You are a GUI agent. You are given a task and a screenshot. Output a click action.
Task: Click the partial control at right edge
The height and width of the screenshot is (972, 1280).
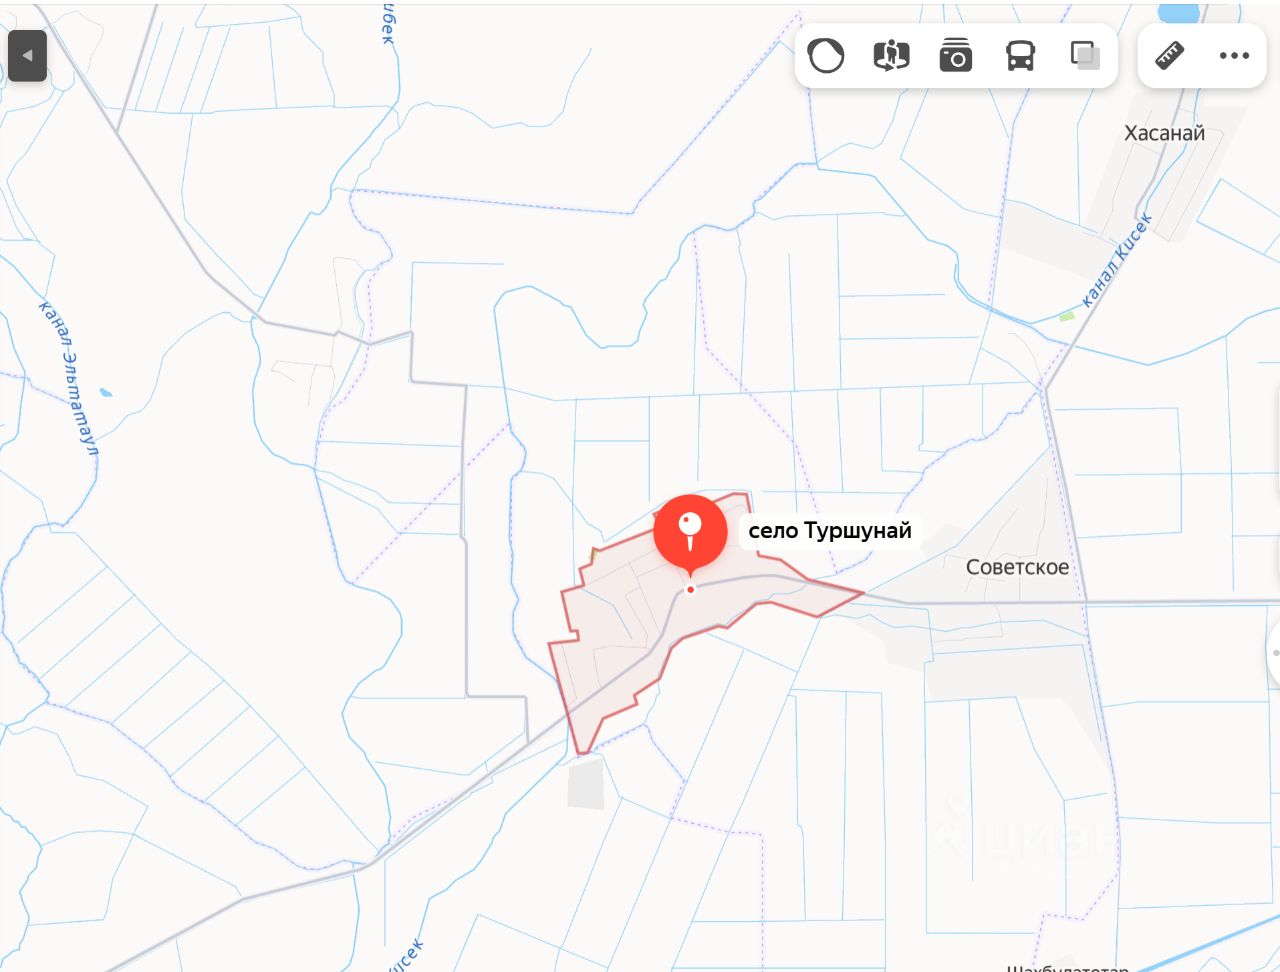(1274, 651)
